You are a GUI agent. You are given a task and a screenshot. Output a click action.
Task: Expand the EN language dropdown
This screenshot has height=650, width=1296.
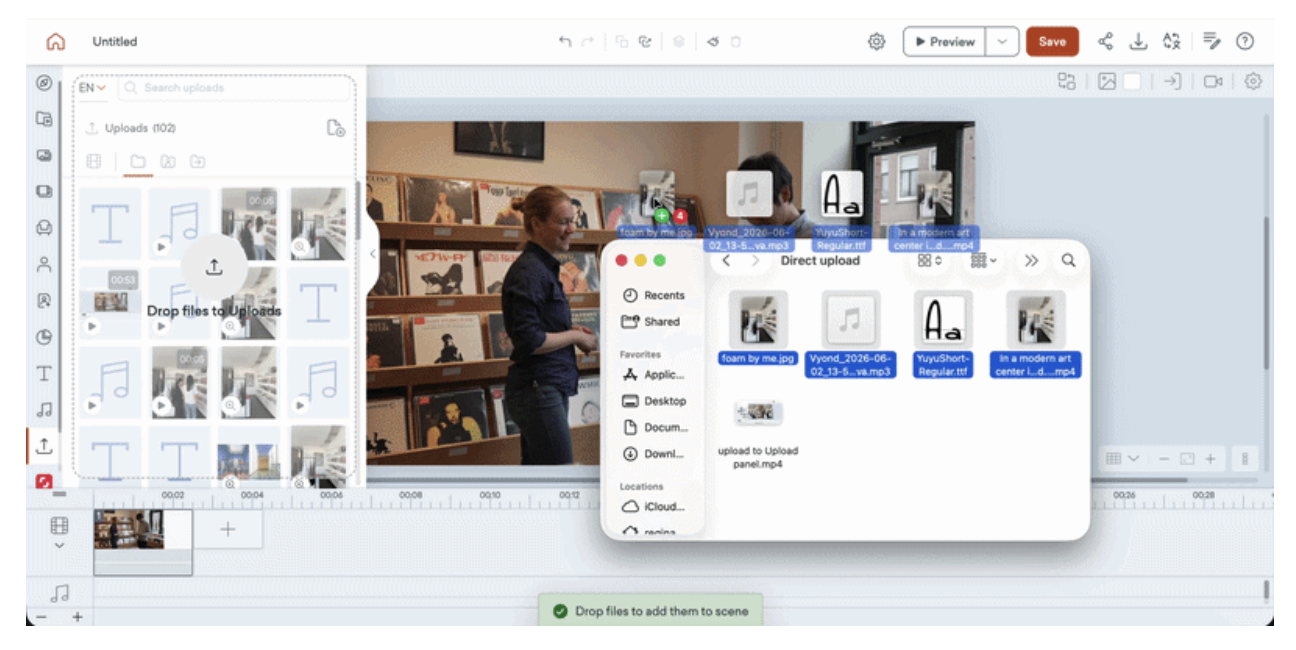point(93,88)
